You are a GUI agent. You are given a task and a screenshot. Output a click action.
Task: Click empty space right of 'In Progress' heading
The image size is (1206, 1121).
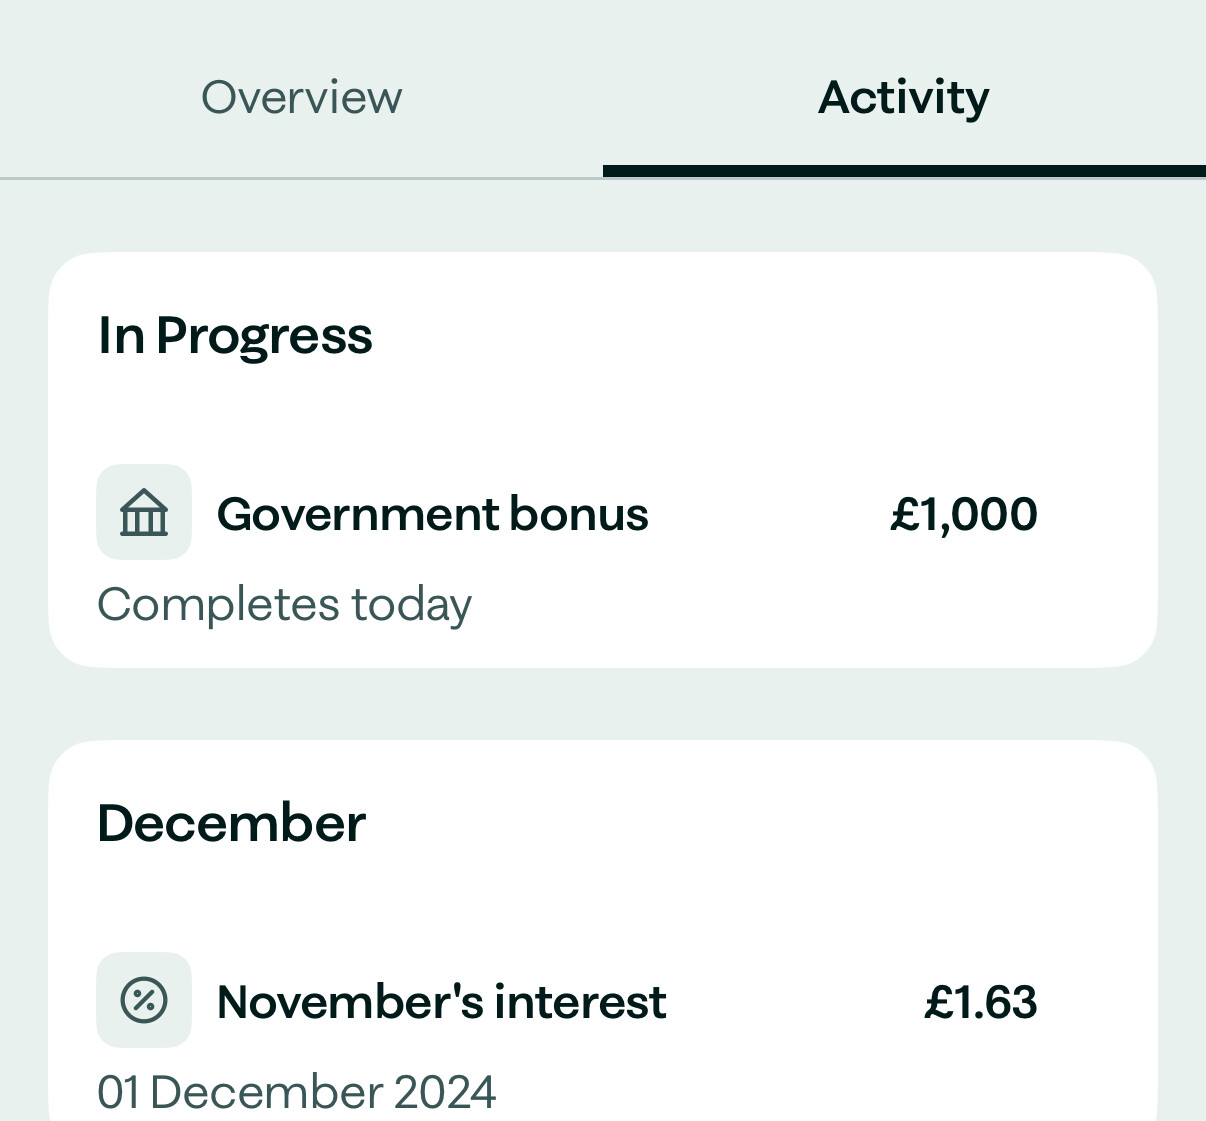760,335
